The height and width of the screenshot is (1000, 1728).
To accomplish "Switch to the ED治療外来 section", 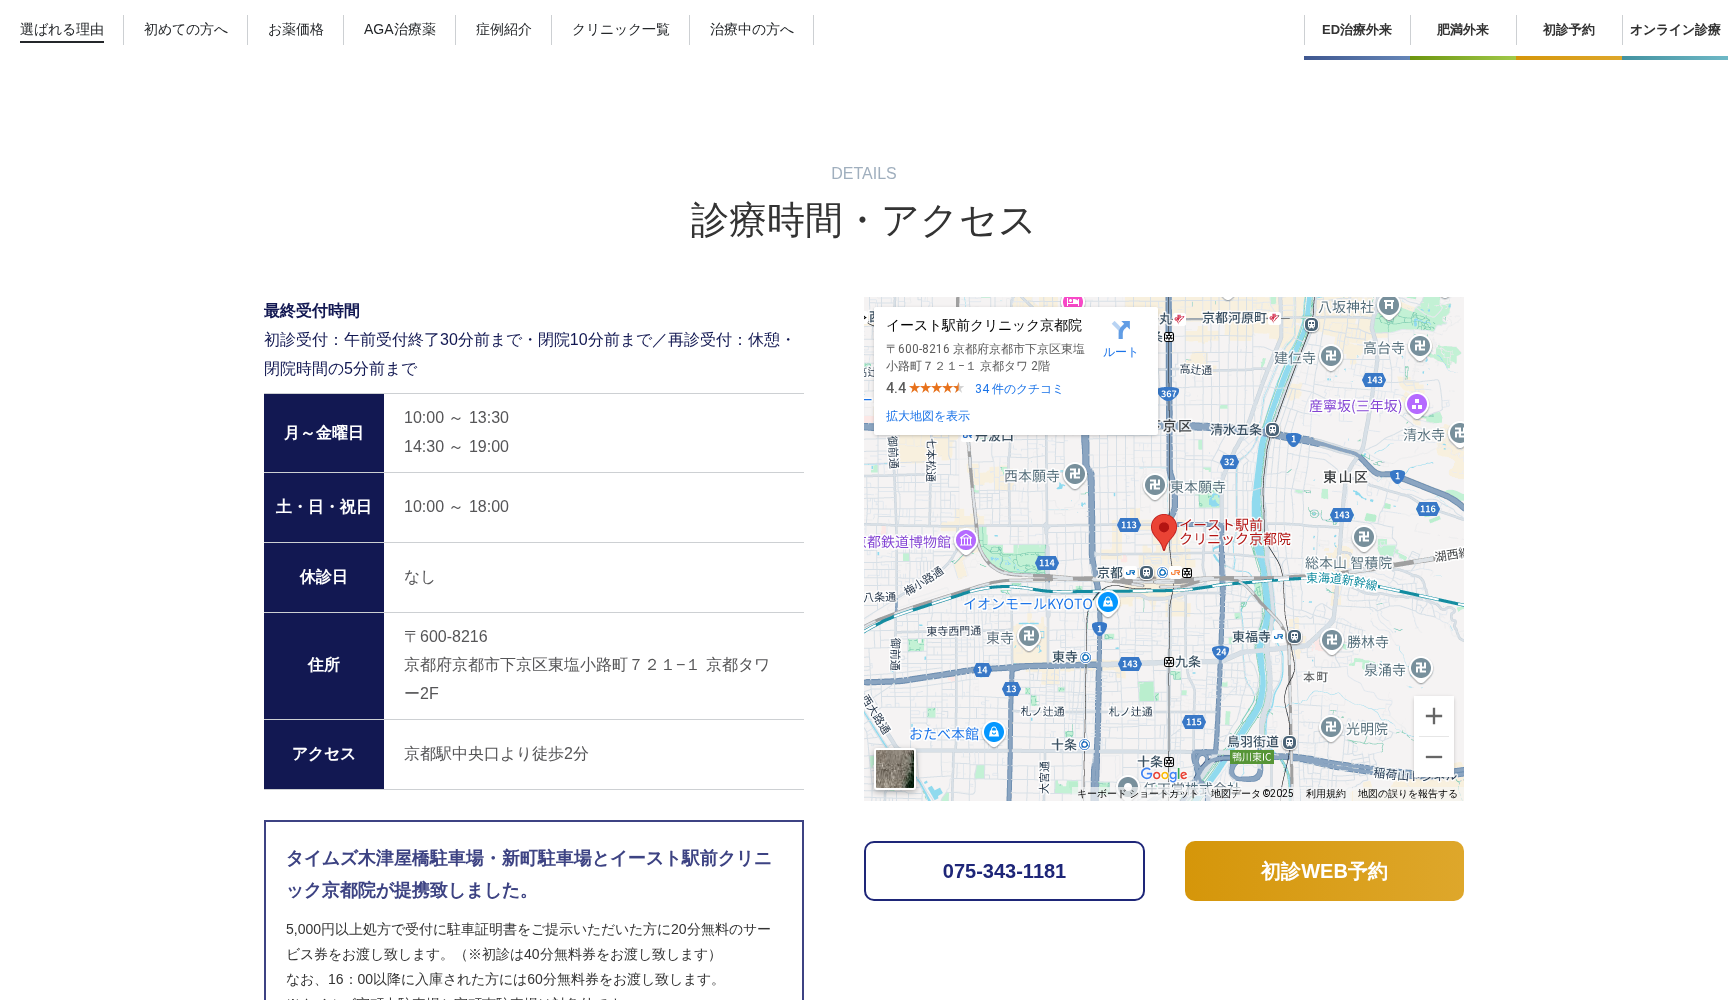I will click(1357, 29).
